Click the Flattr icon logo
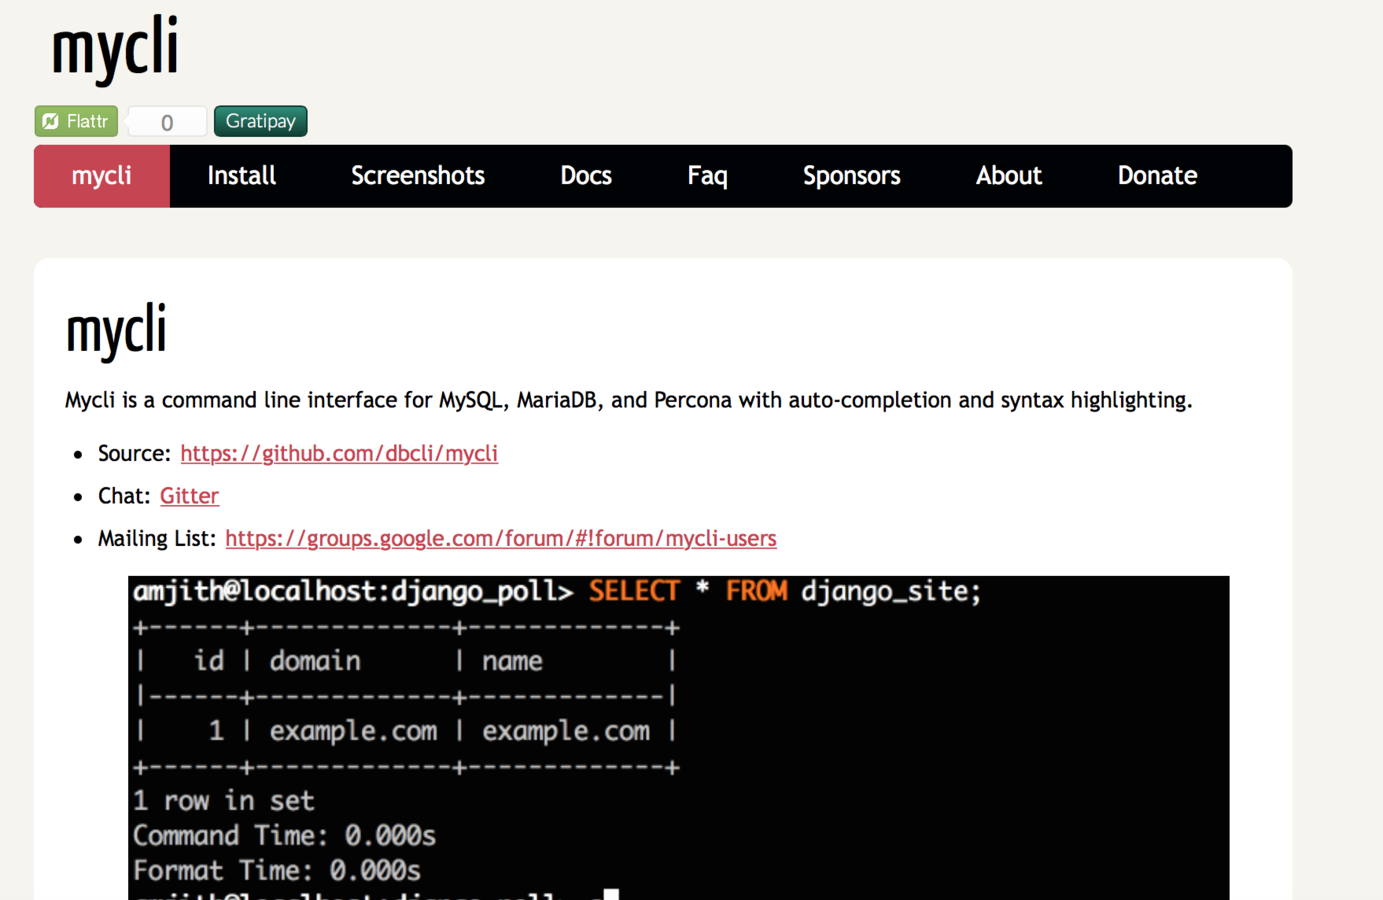Image resolution: width=1383 pixels, height=900 pixels. 51,121
